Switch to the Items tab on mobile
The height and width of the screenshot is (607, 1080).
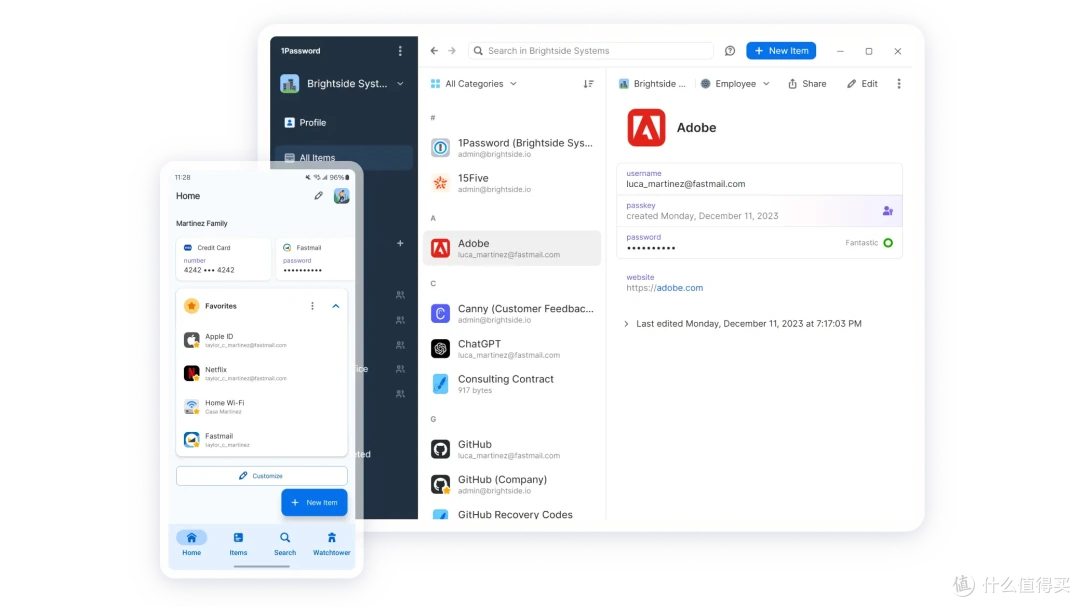click(x=238, y=543)
